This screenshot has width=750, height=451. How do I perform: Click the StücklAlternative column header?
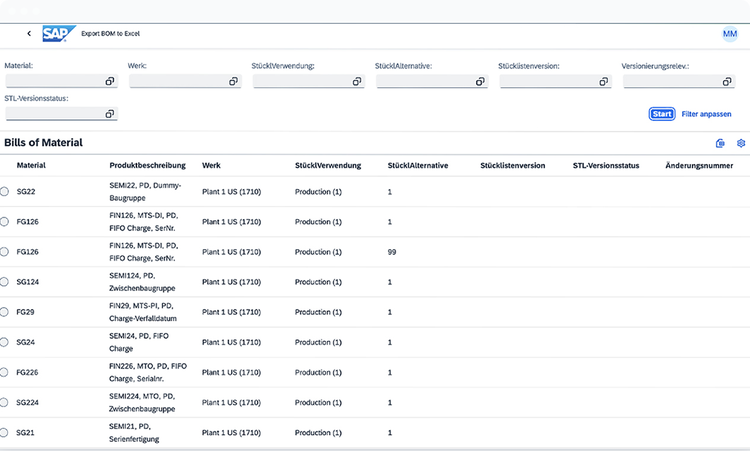coord(418,165)
